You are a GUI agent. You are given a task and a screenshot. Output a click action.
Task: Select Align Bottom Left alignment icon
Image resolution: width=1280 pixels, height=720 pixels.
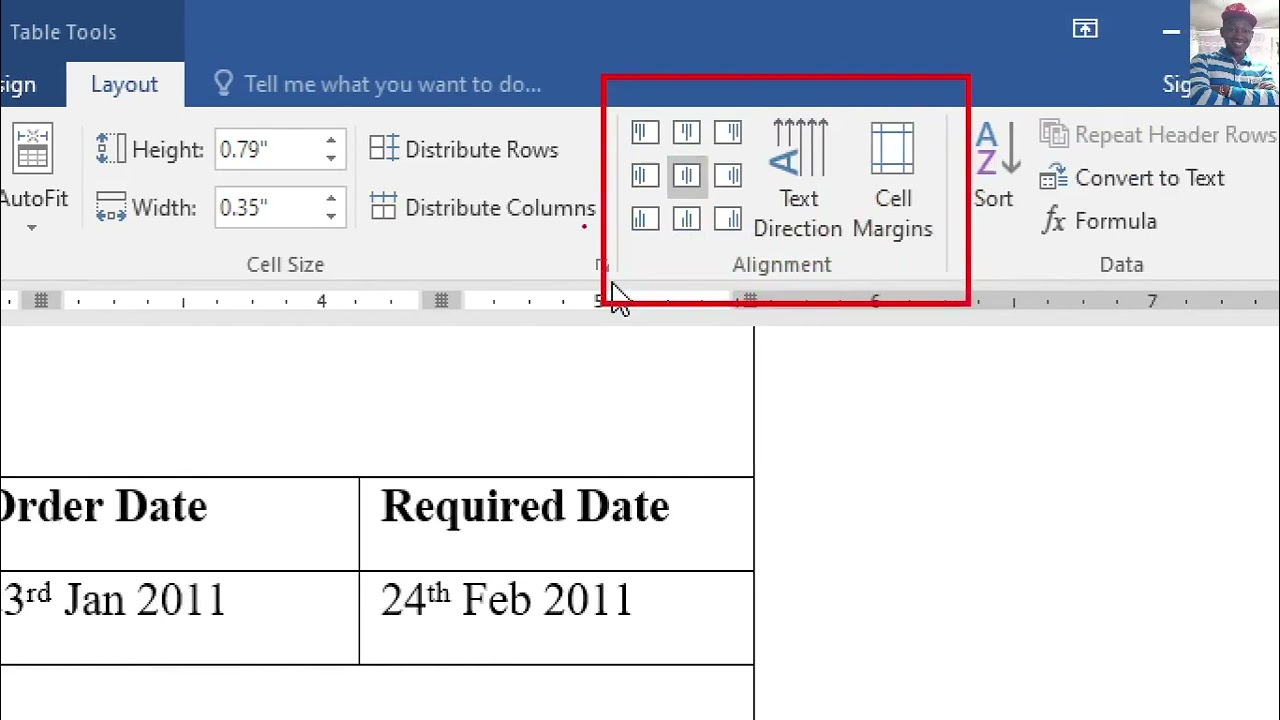[x=645, y=218]
